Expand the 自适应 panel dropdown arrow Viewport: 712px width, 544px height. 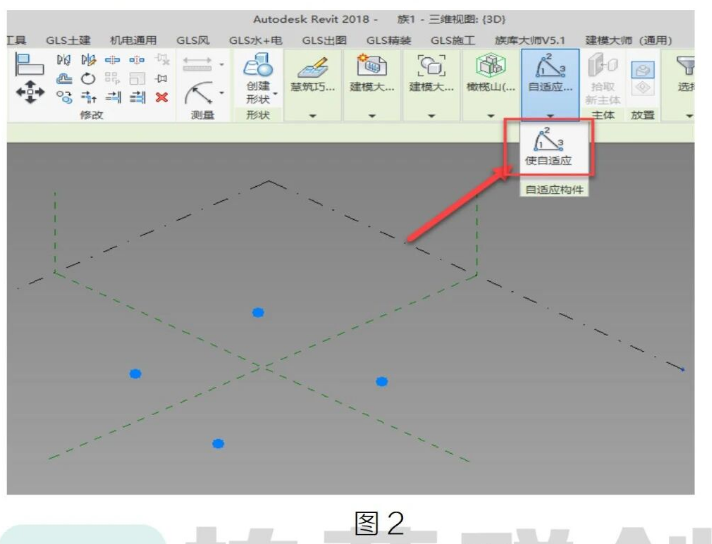550,116
